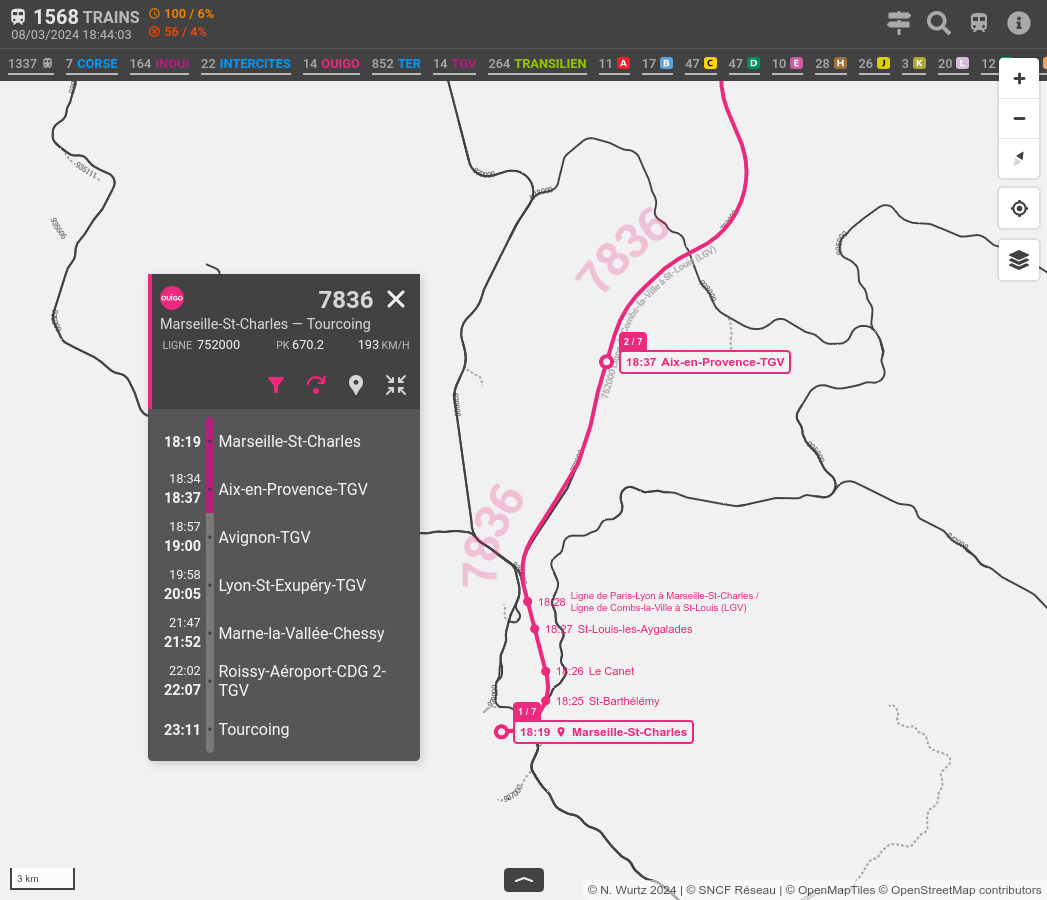Viewport: 1047px width, 900px height.
Task: Toggle the INTERCITES train filter
Action: (x=246, y=64)
